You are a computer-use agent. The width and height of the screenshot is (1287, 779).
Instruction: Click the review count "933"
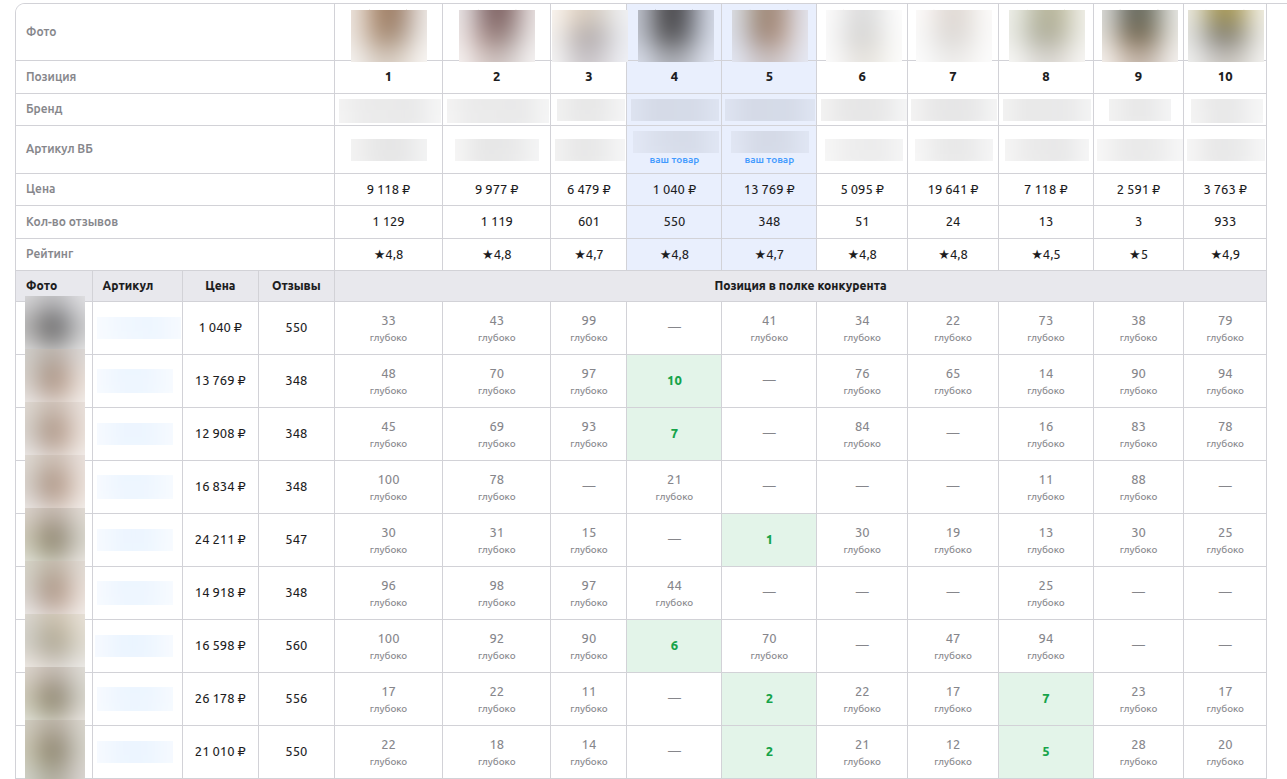1225,222
